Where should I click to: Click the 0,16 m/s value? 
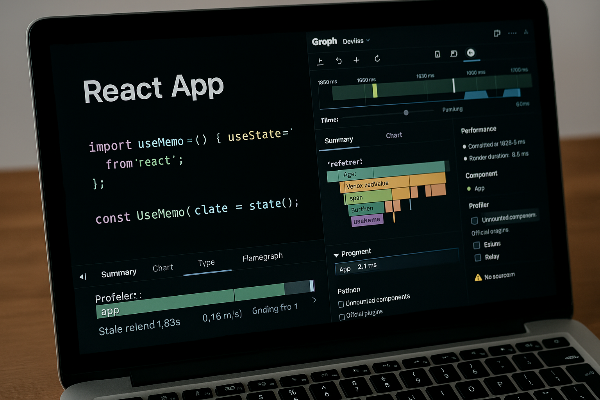coord(222,316)
